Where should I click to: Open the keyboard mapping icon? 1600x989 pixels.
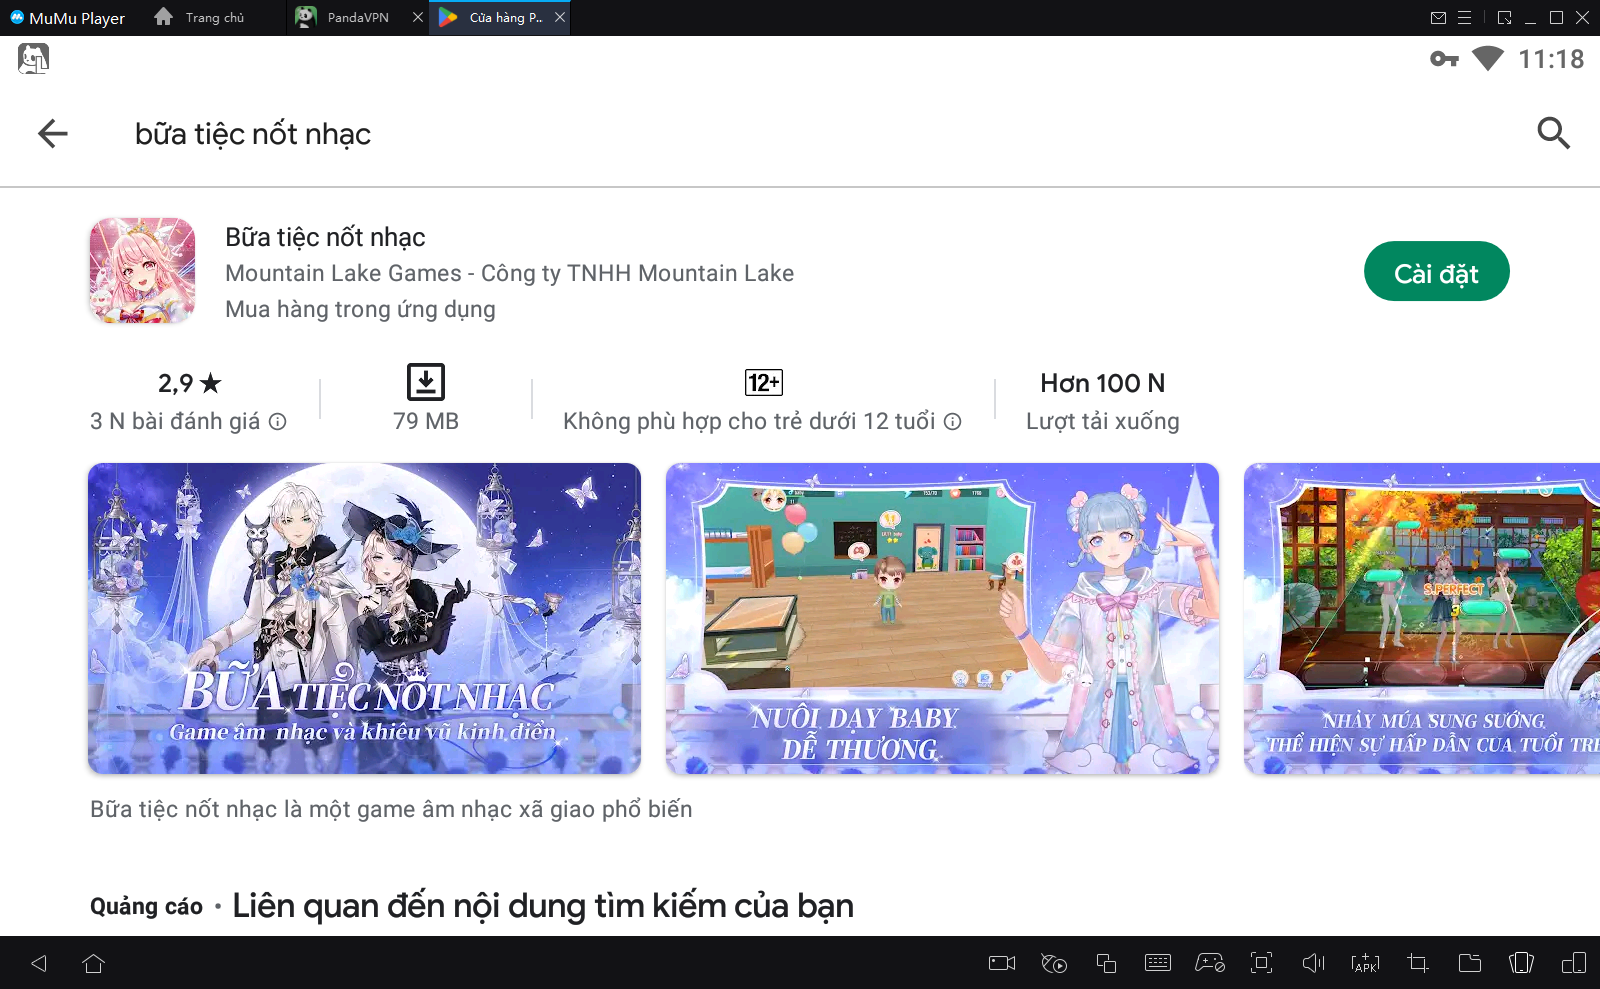(1157, 963)
